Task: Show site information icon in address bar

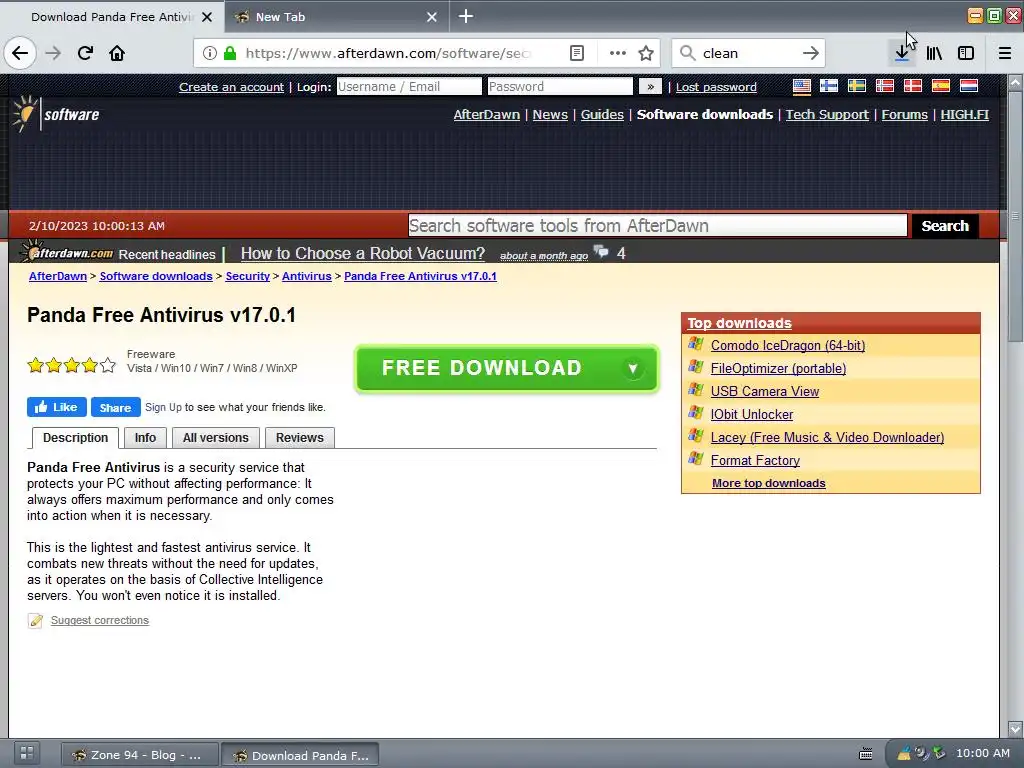Action: click(x=209, y=53)
